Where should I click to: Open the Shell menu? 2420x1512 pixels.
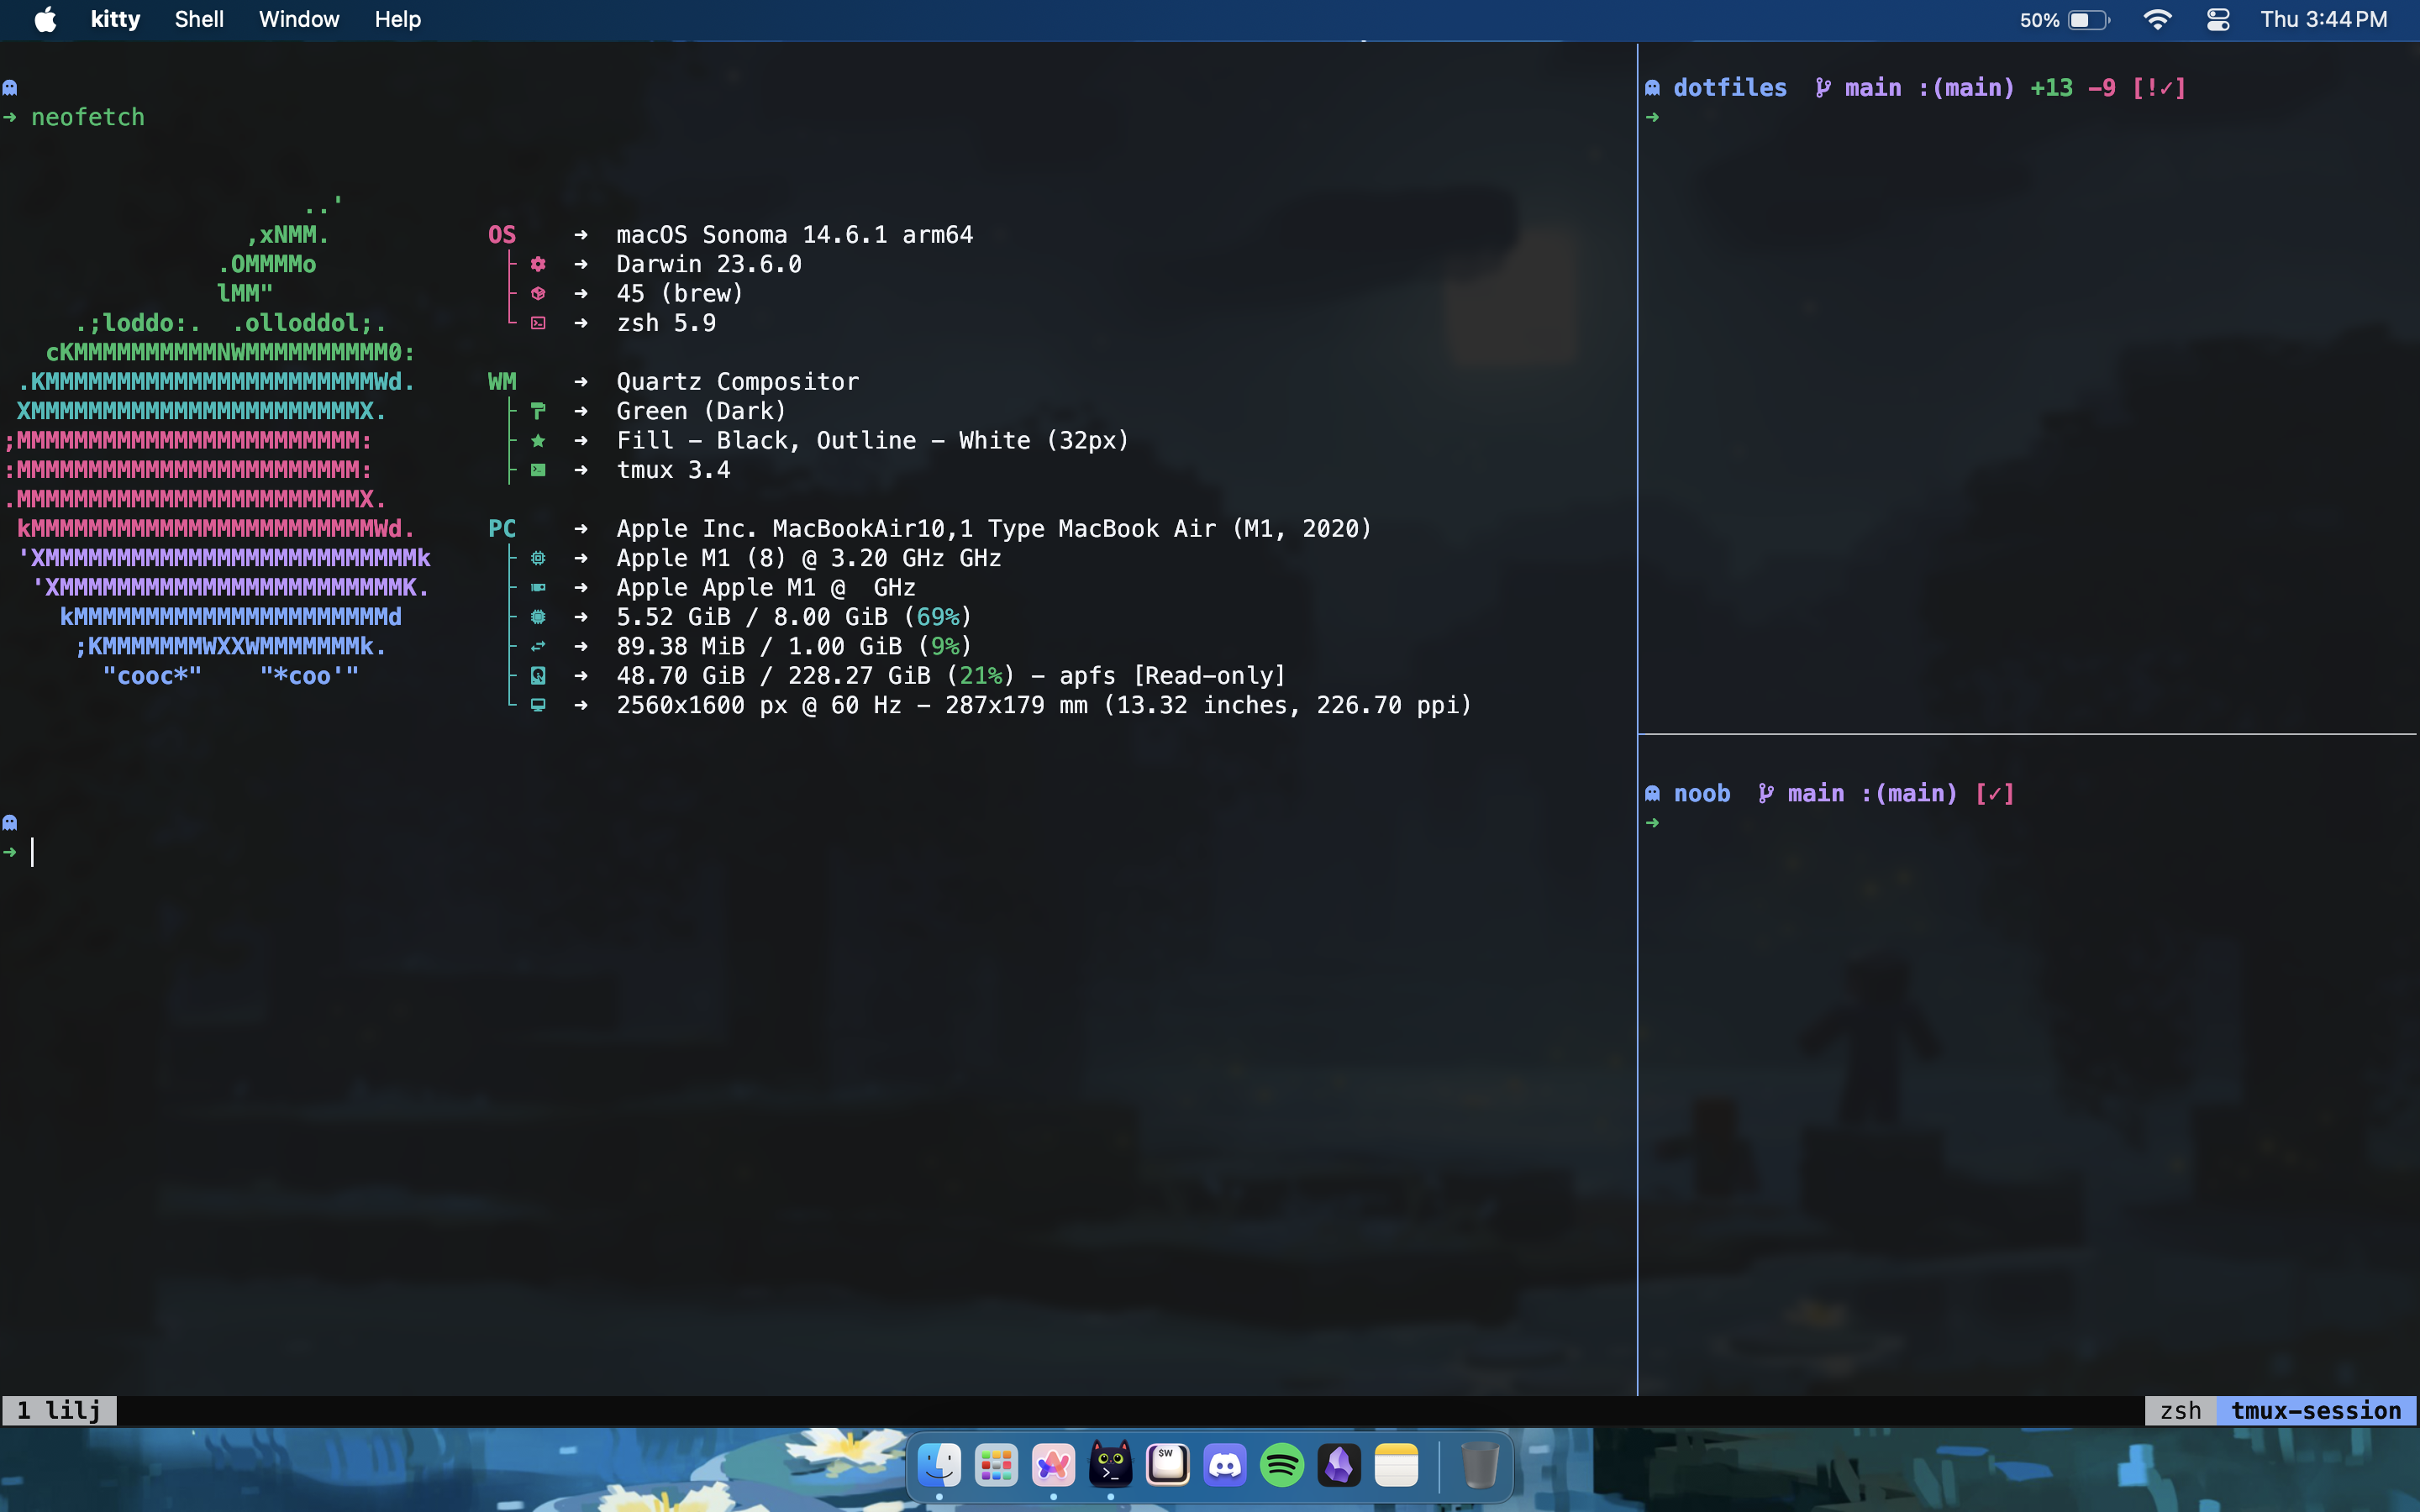199,20
